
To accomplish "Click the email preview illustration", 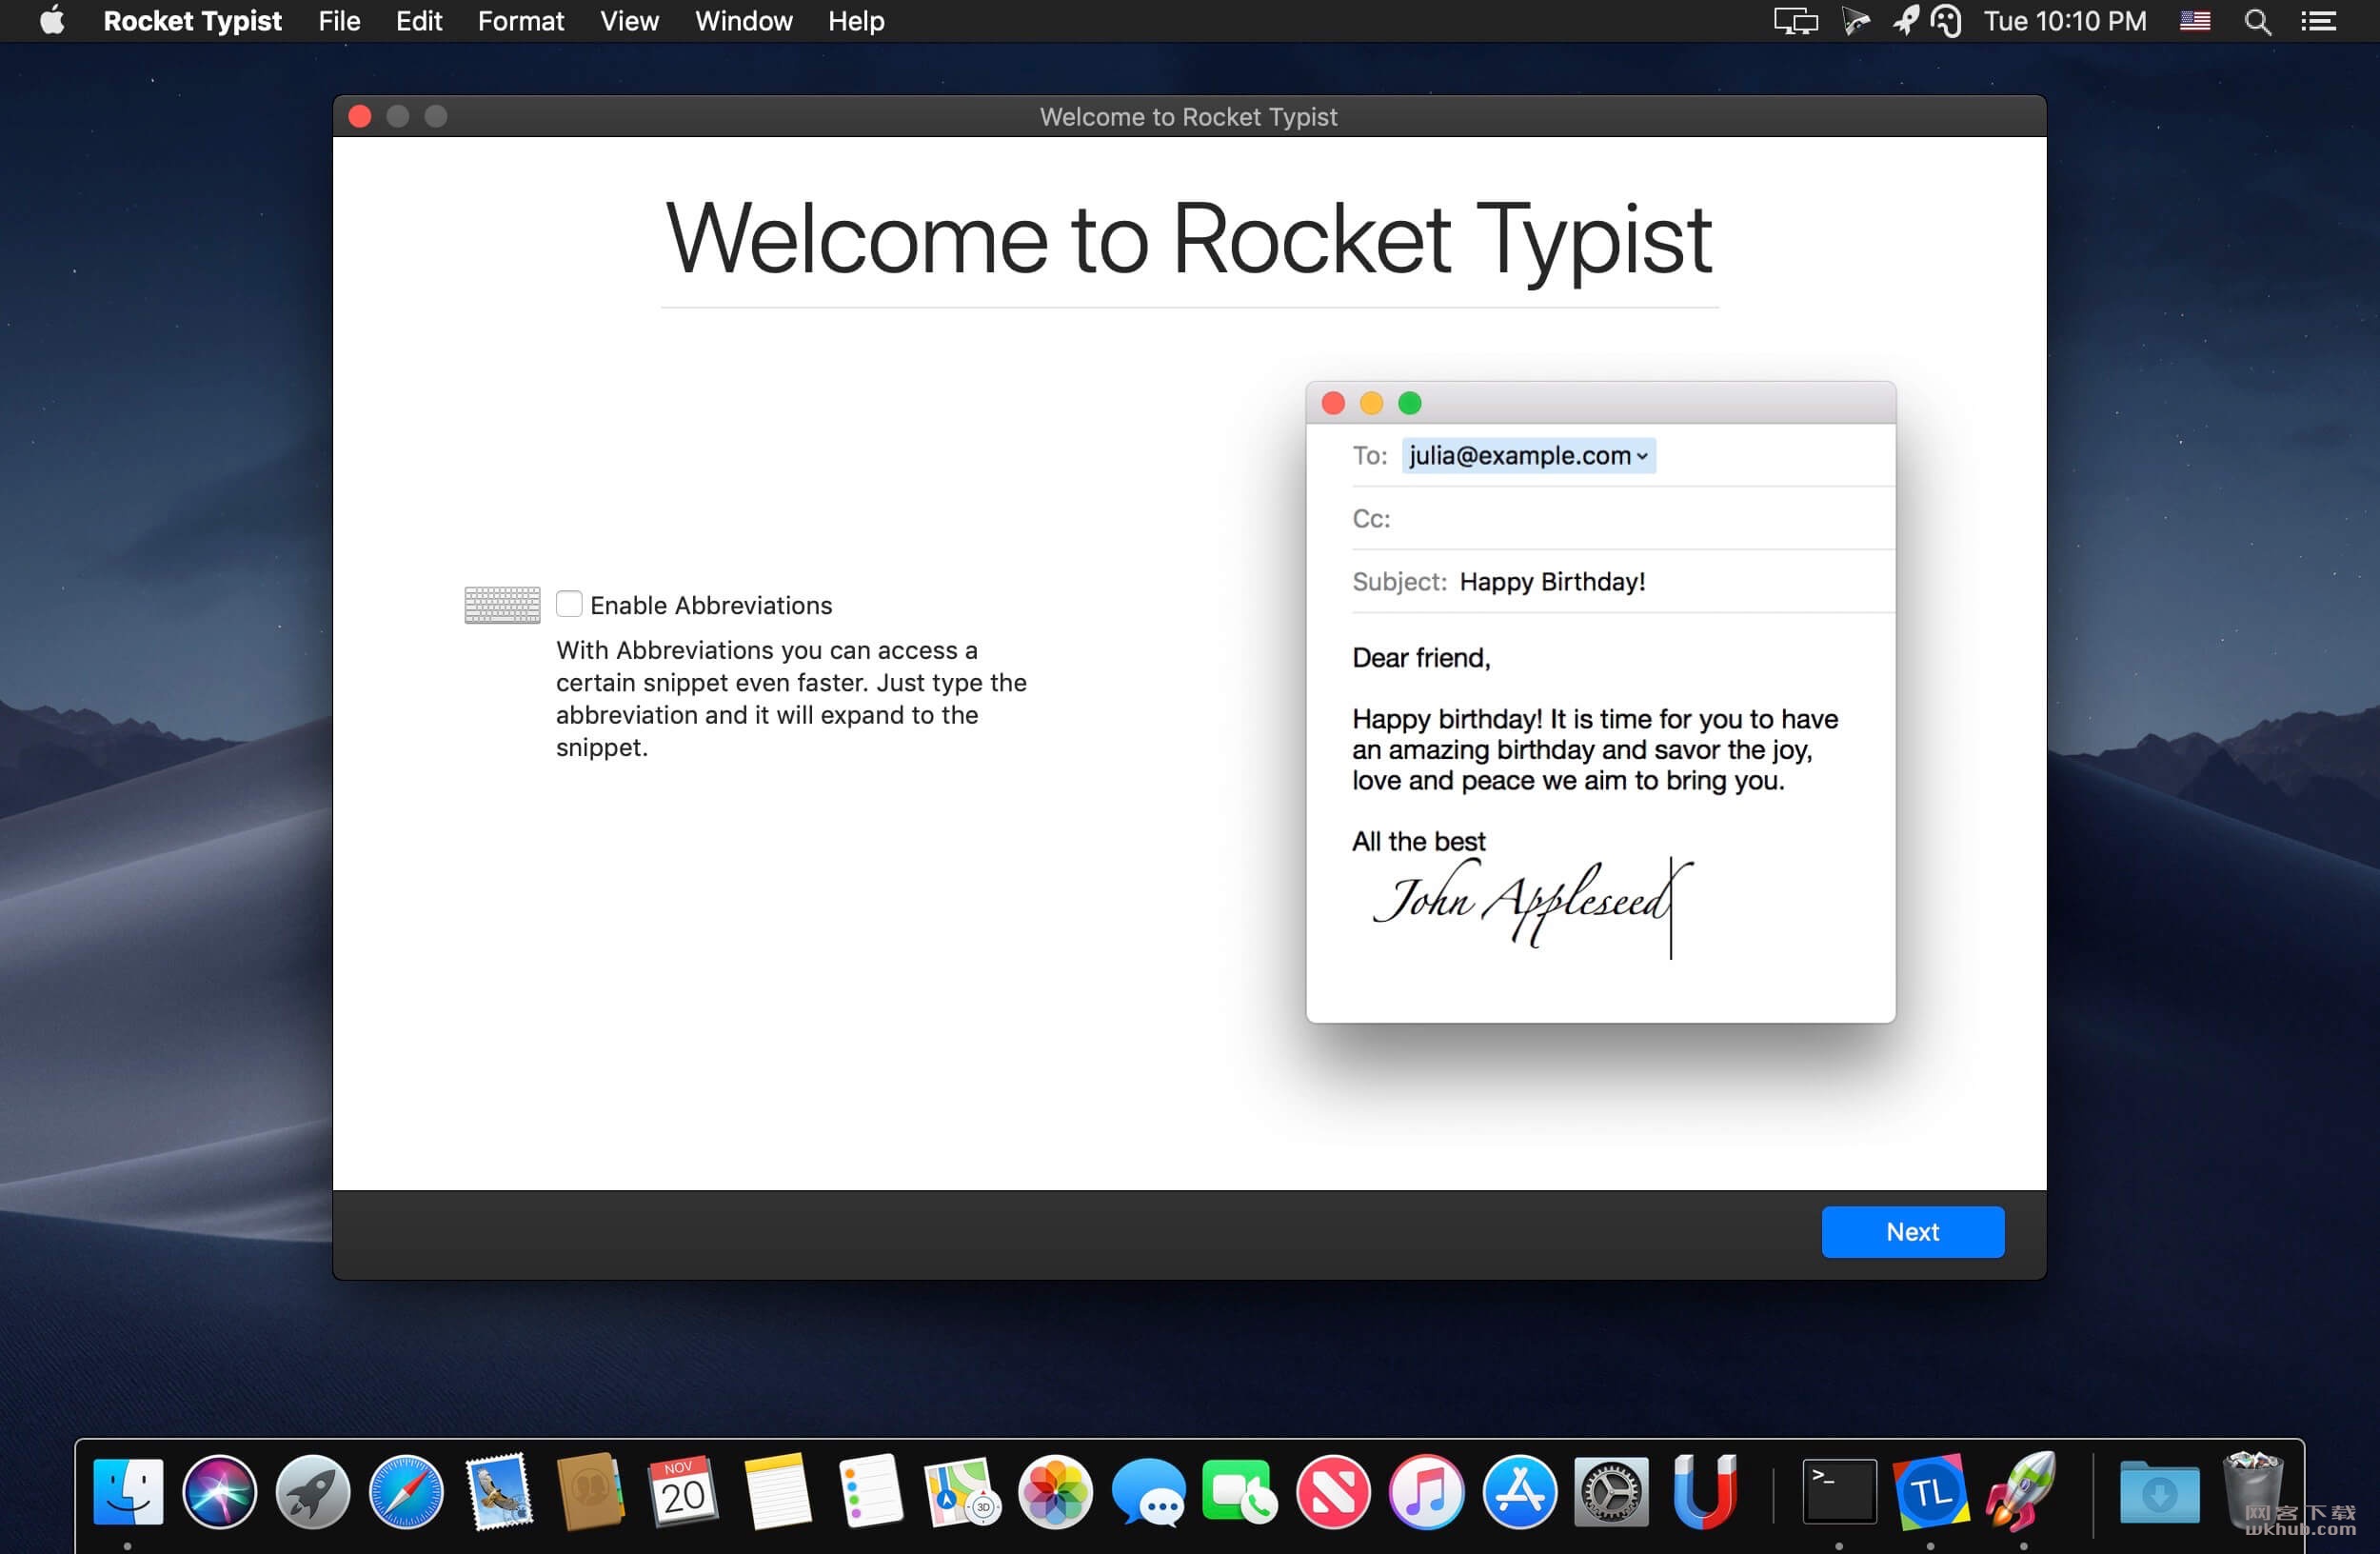I will pos(1600,701).
